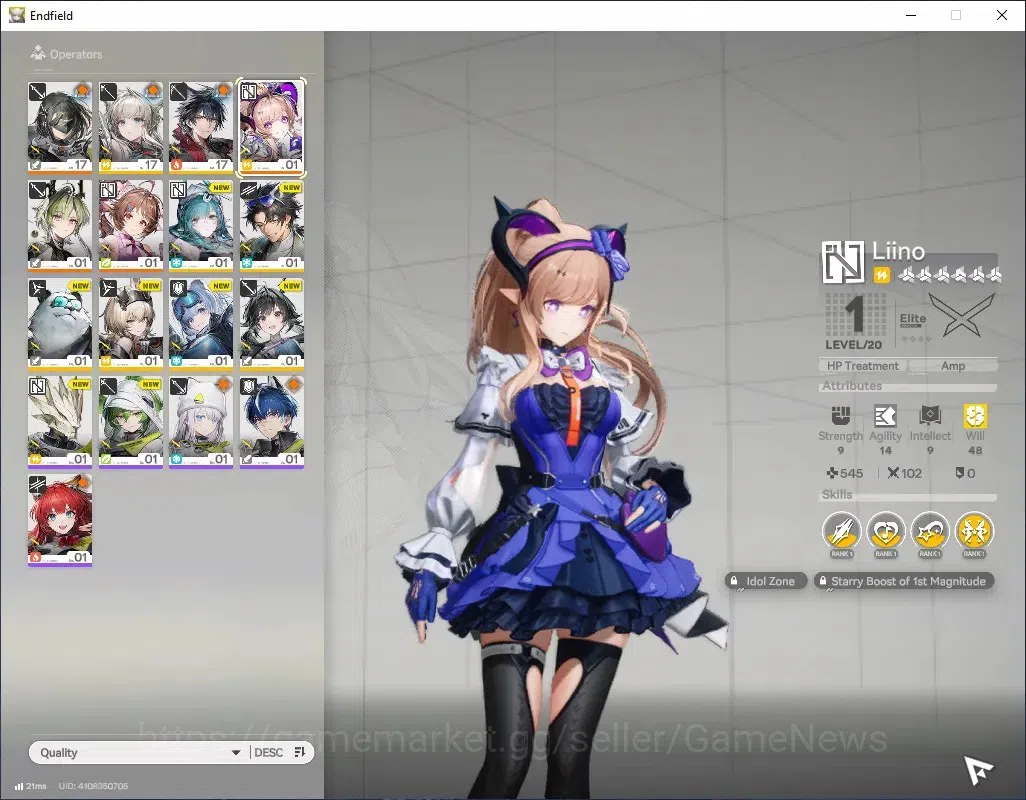Open the heart-with-music-note skill icon
This screenshot has width=1026, height=800.
click(x=885, y=531)
